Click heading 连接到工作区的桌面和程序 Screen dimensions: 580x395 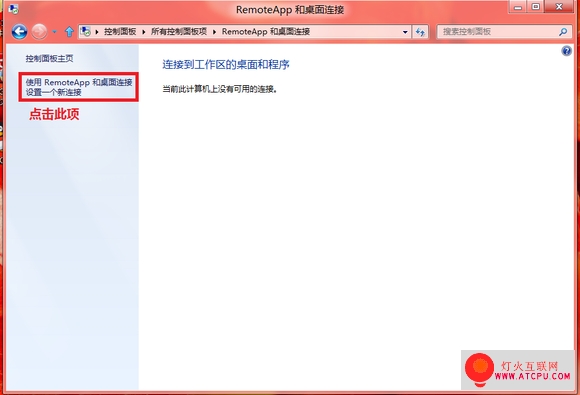(226, 65)
